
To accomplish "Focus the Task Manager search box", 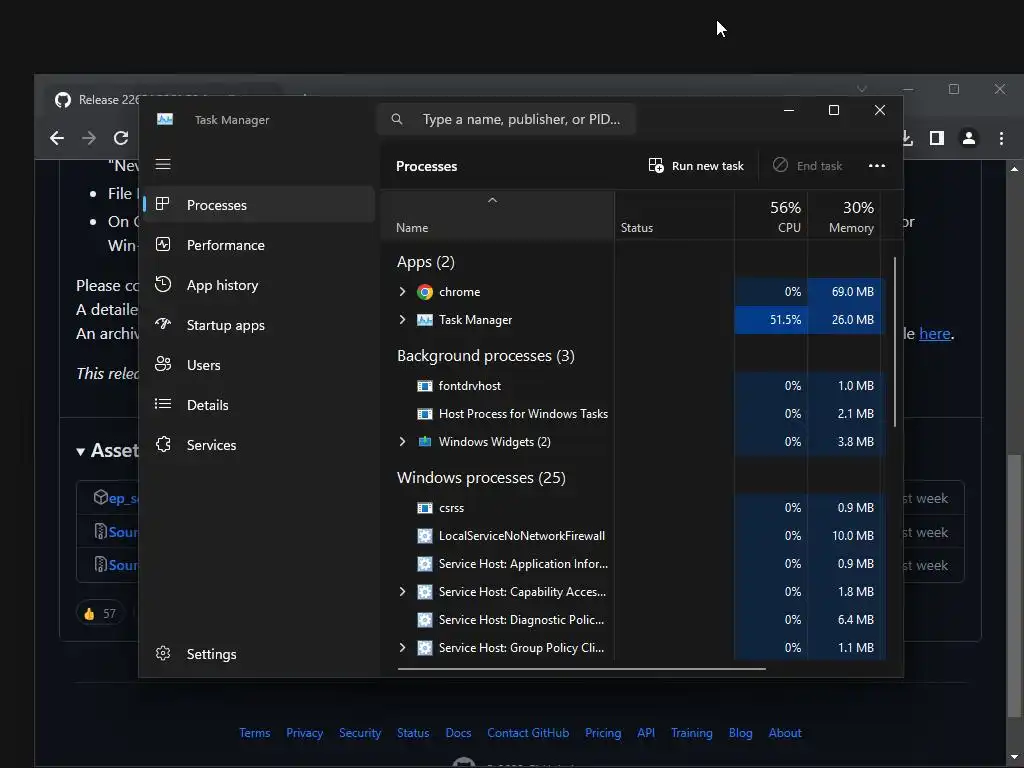I will 506,119.
